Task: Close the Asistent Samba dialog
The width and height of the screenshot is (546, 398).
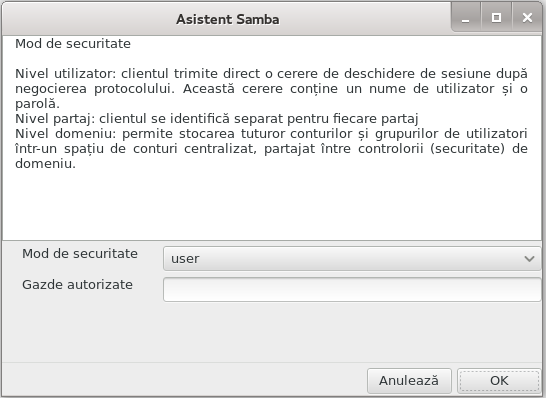Action: click(x=527, y=17)
